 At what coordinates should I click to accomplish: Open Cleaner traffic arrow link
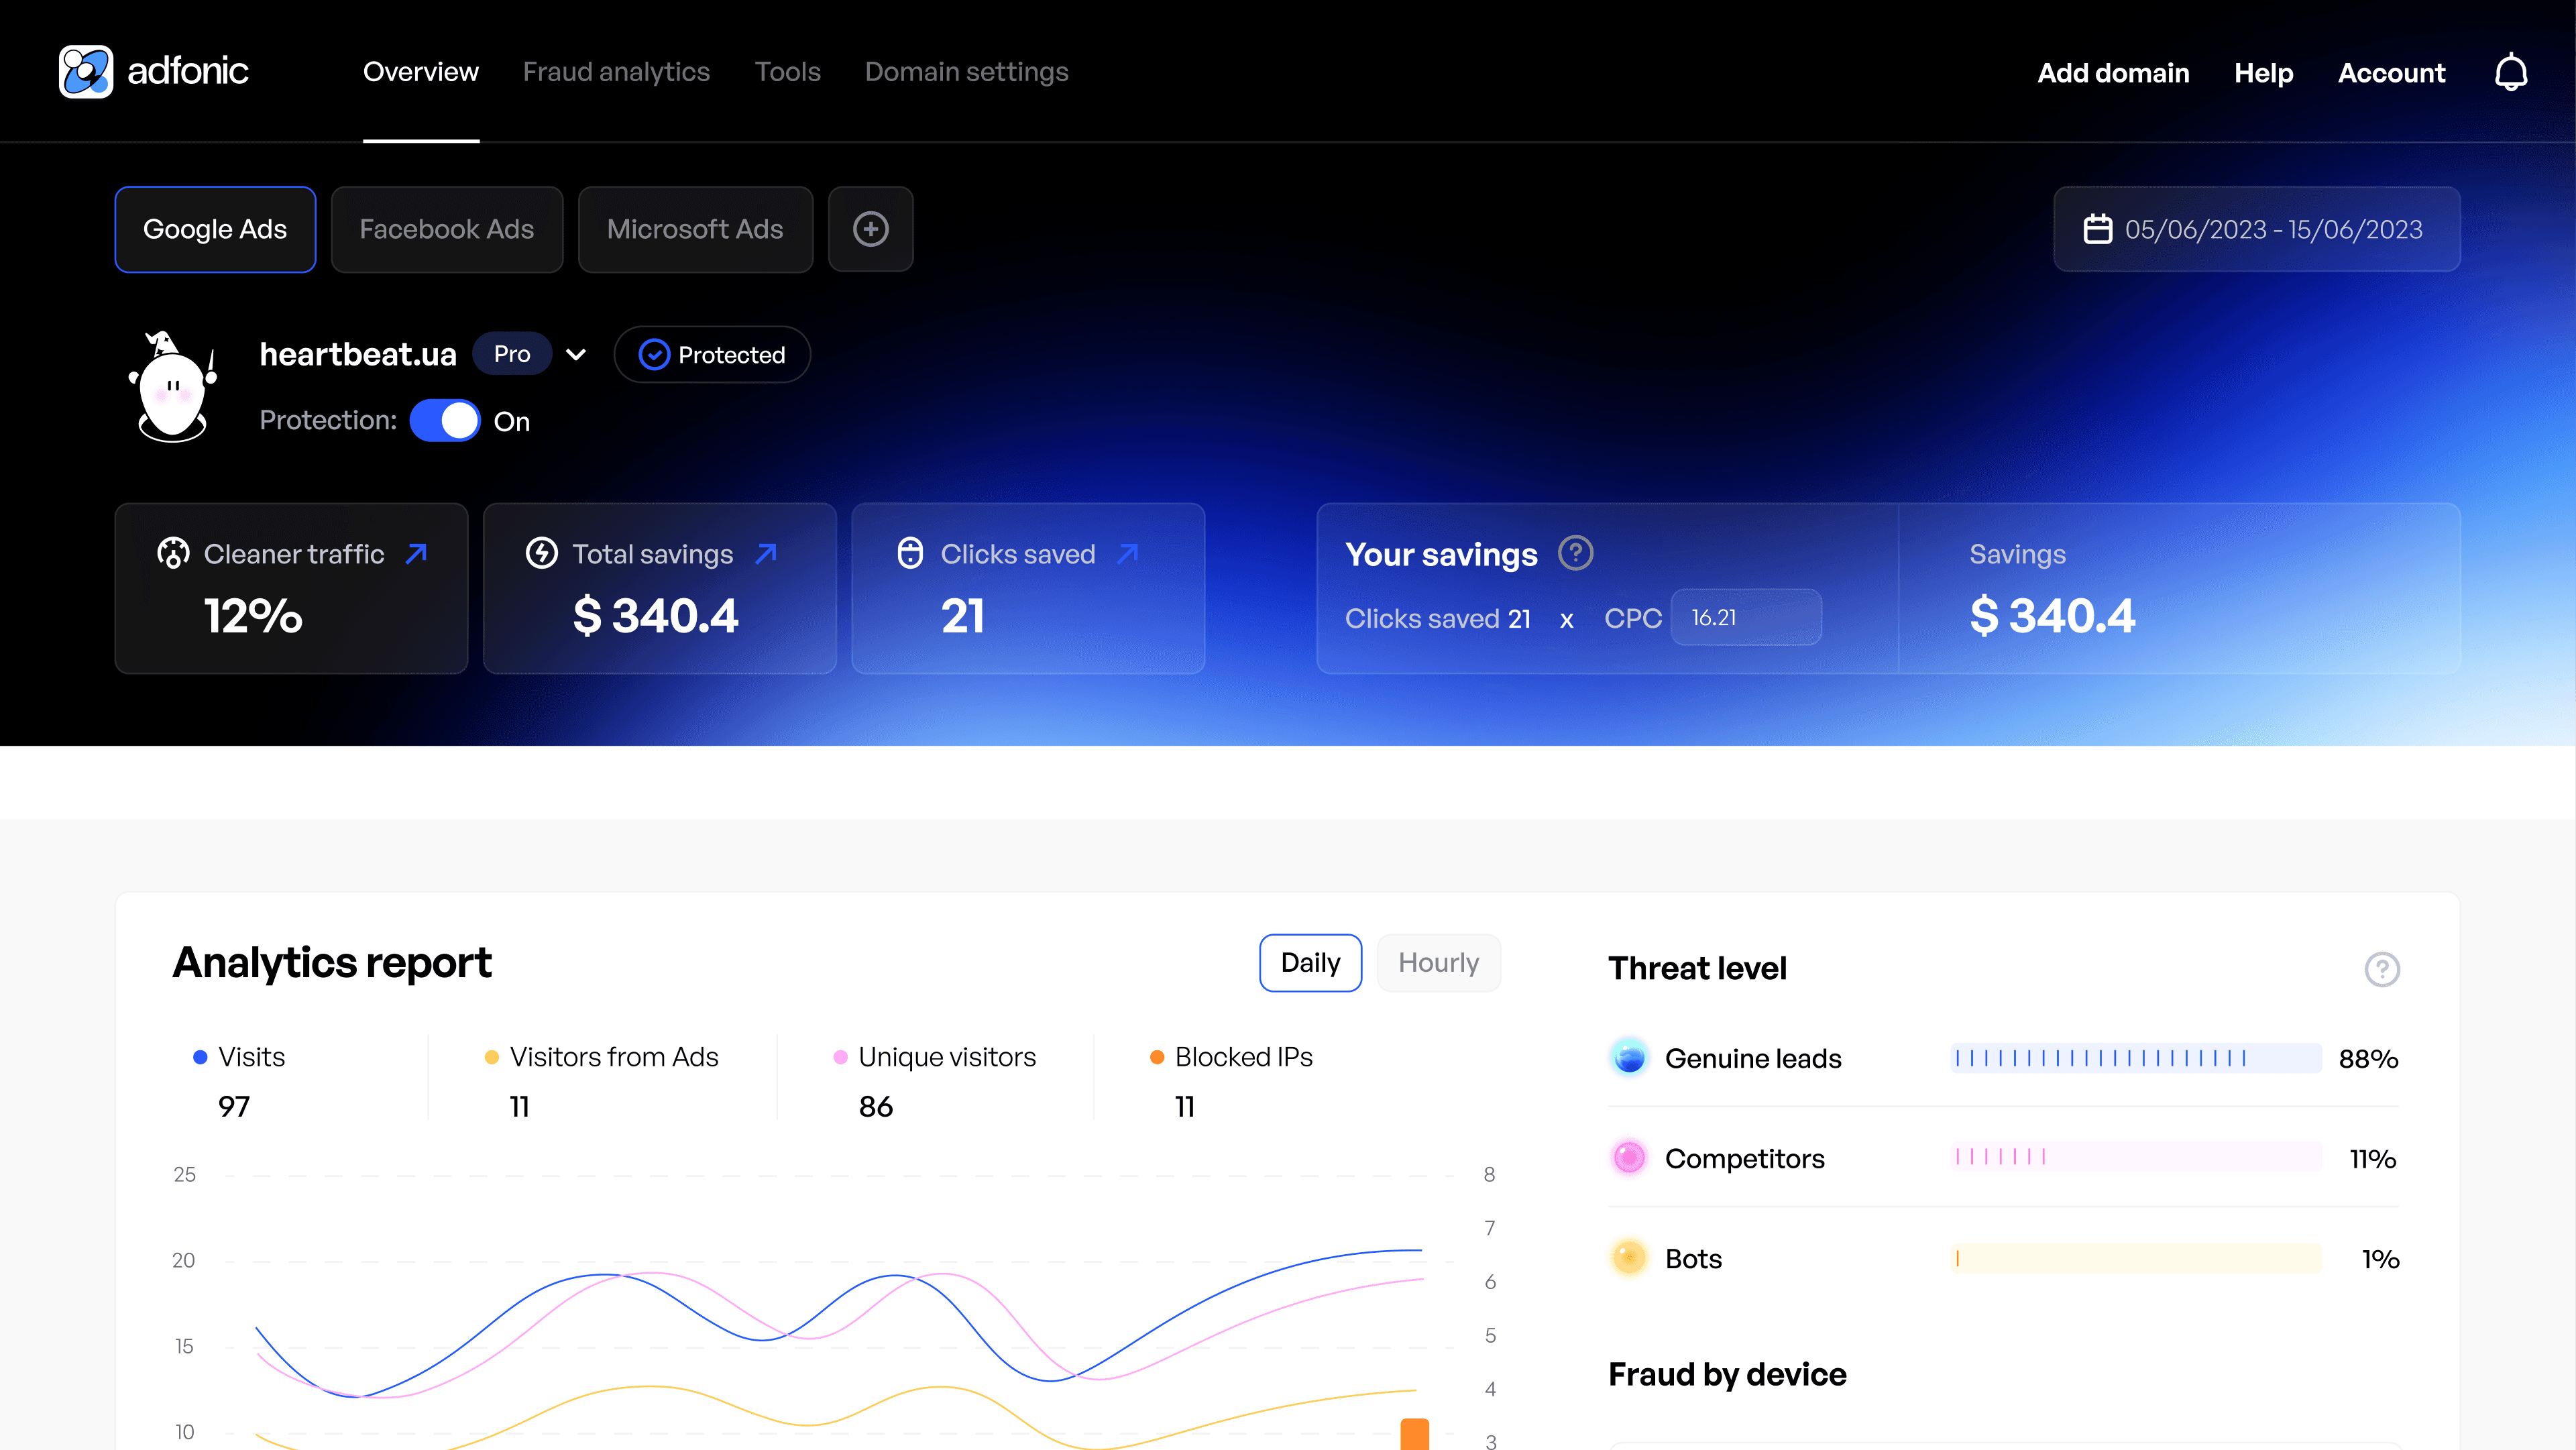click(x=417, y=553)
